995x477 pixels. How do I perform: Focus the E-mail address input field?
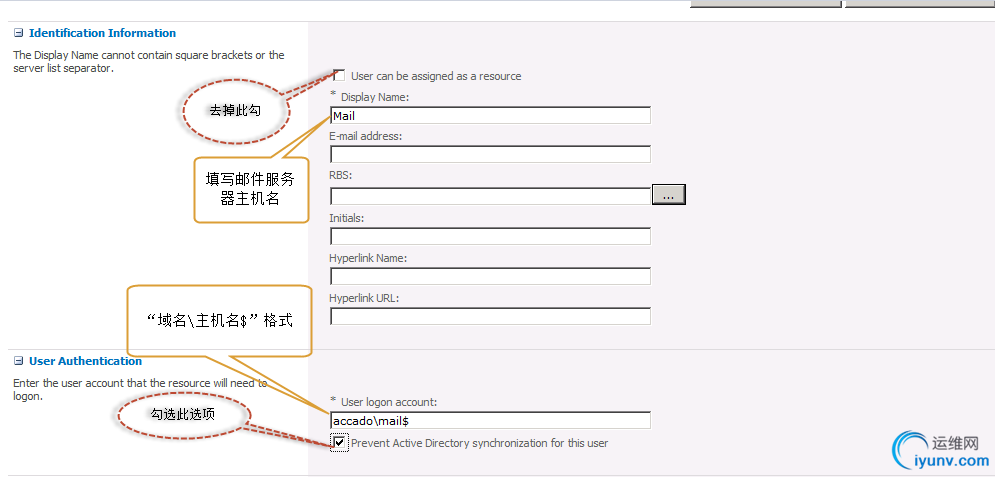coord(491,154)
